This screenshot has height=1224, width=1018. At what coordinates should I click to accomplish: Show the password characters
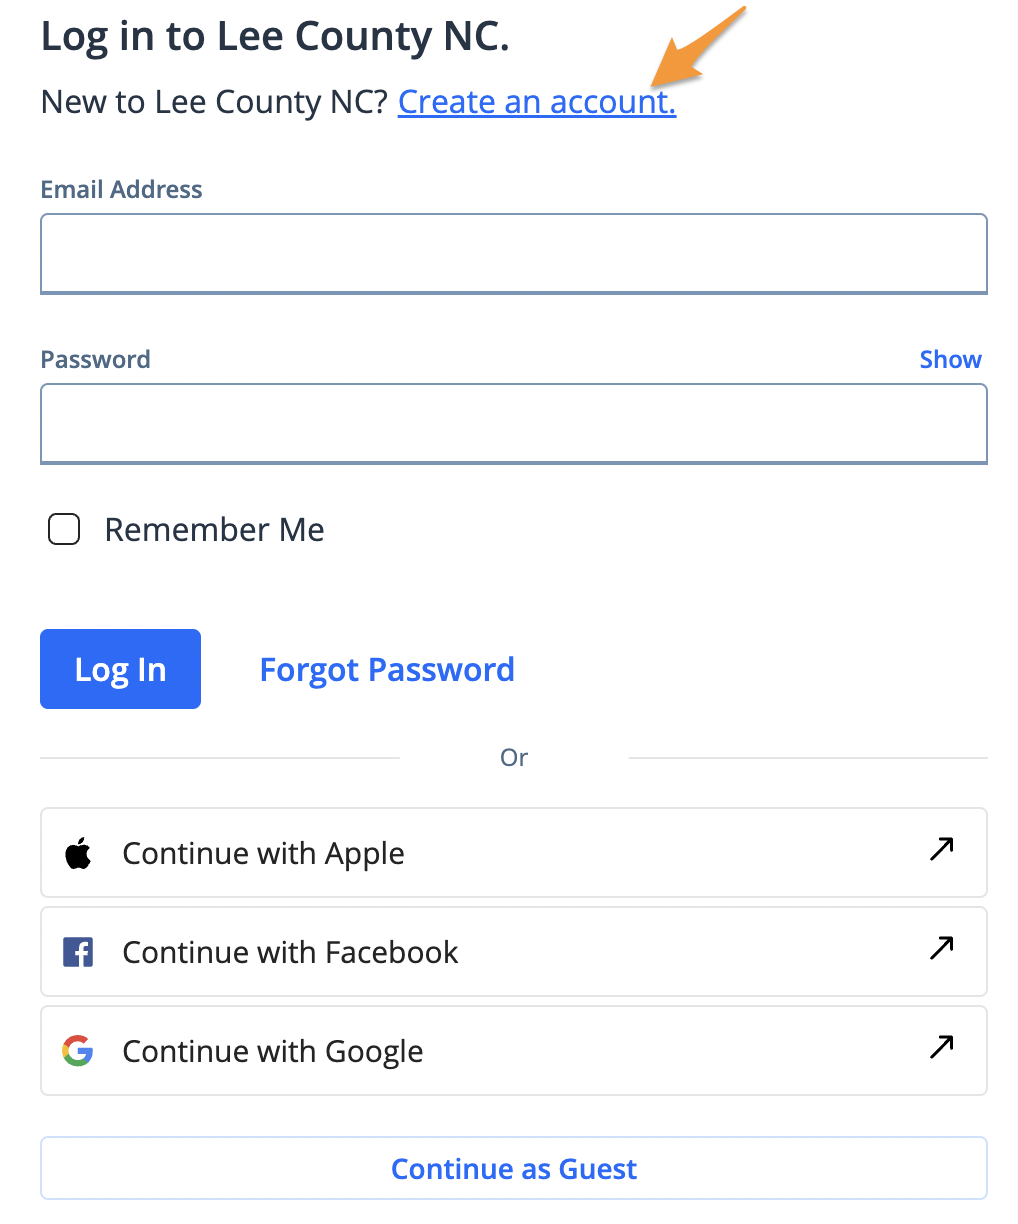point(950,360)
